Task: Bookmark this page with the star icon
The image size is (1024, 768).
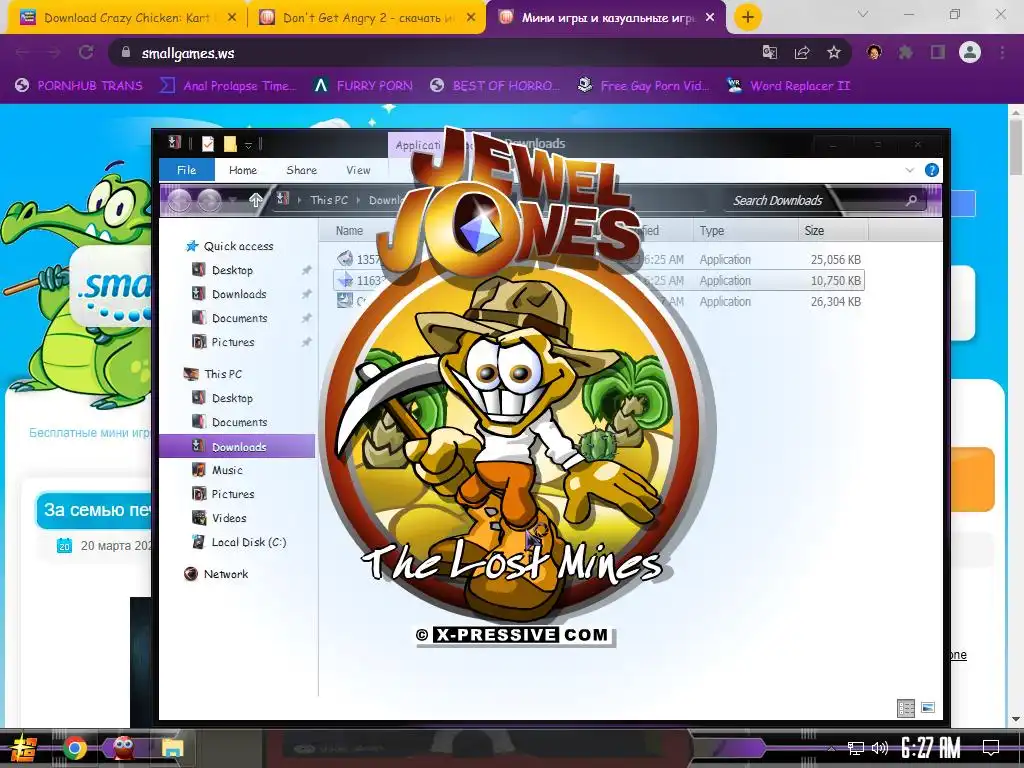Action: click(x=834, y=53)
